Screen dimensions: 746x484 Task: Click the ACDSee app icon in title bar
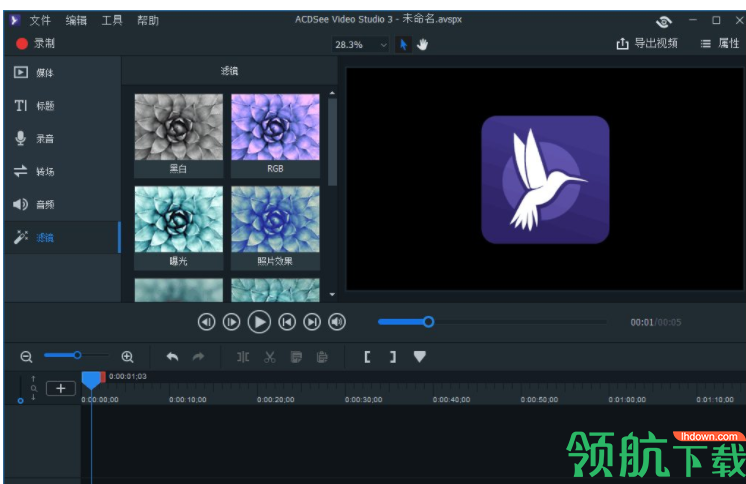15,20
